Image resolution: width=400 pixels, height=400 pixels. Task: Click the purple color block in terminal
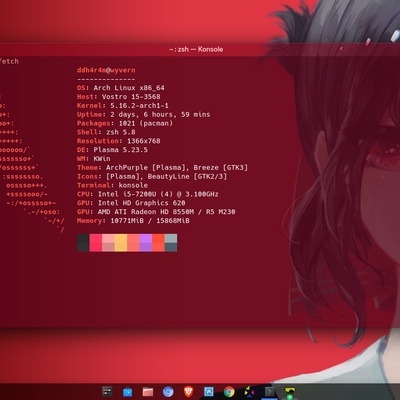(146, 243)
